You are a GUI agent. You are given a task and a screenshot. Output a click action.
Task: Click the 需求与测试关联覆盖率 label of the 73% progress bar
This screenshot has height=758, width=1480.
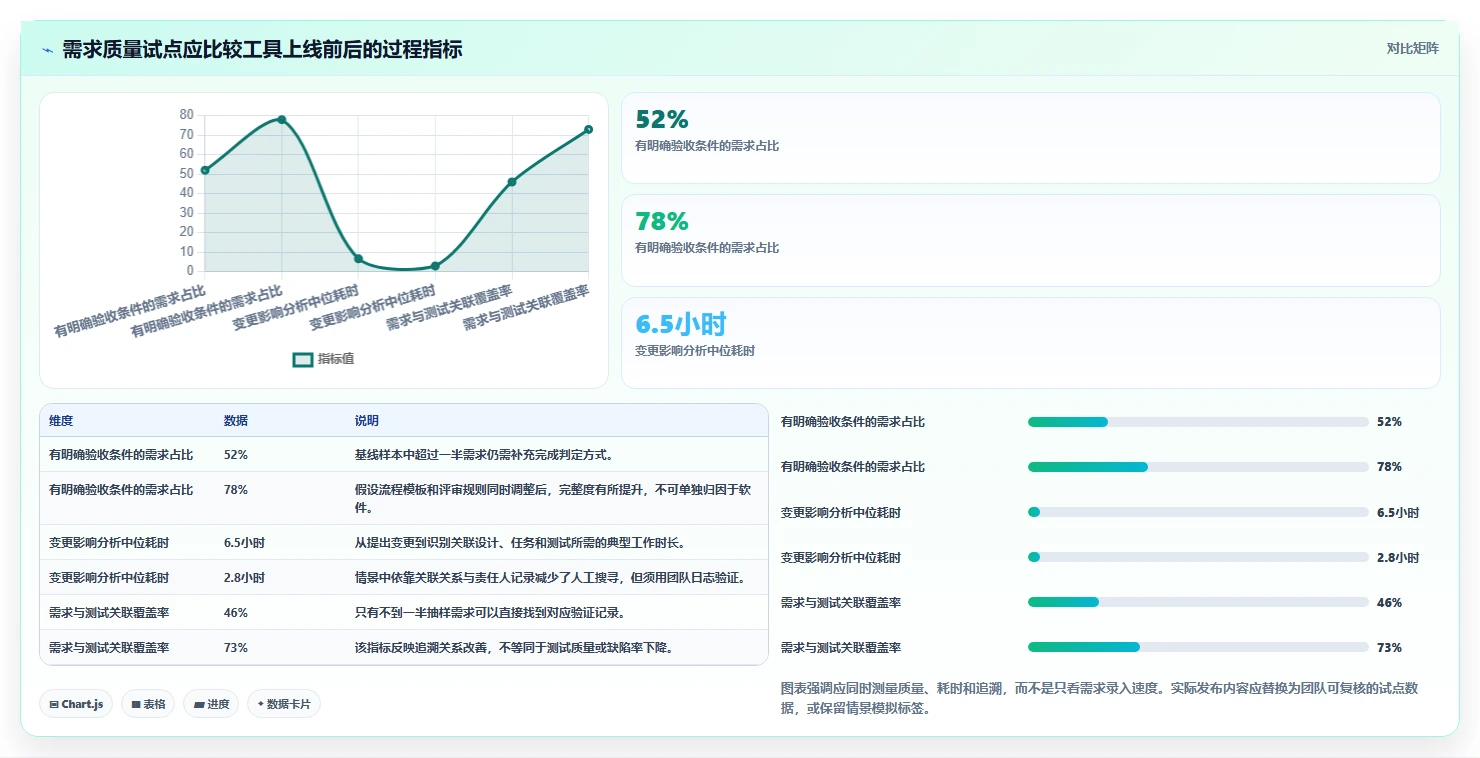click(x=841, y=648)
